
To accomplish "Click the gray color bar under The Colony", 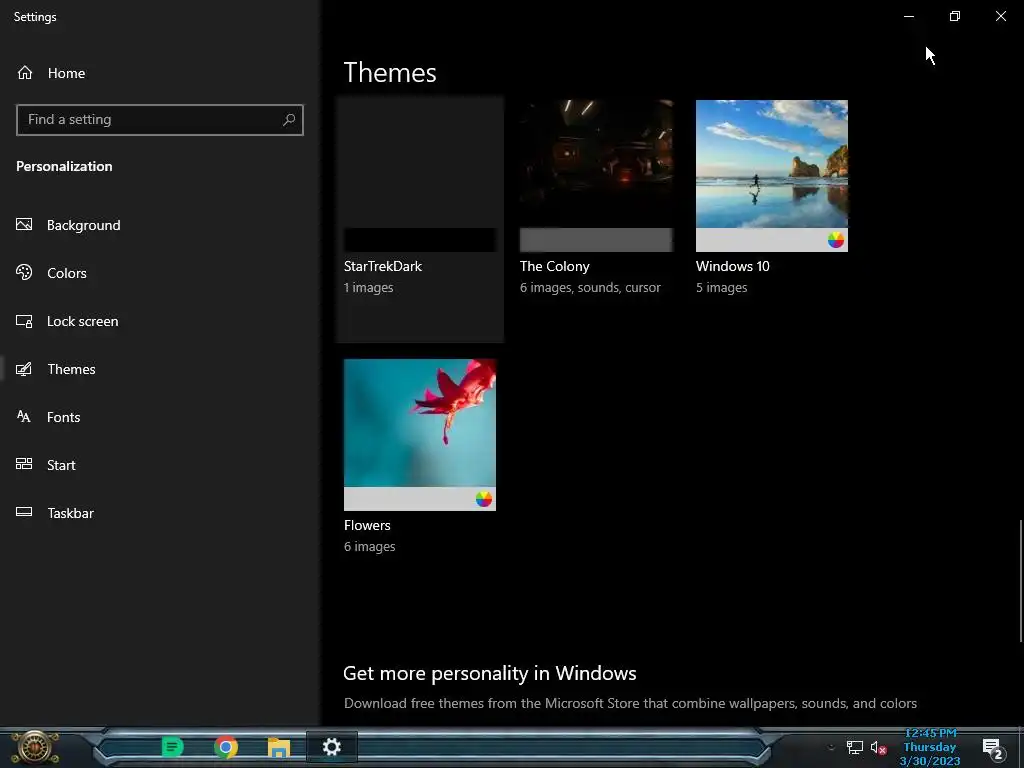I will [x=596, y=240].
